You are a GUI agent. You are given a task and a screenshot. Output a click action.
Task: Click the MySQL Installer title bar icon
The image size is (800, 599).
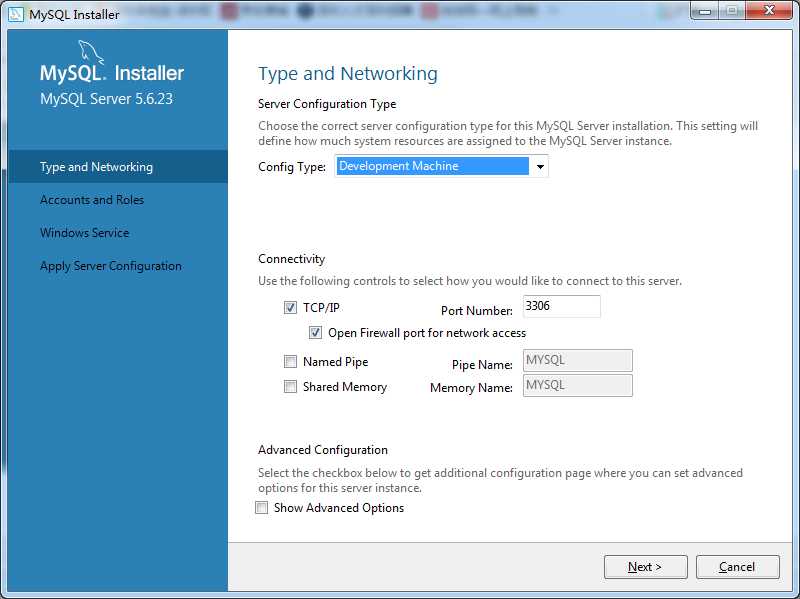[16, 14]
